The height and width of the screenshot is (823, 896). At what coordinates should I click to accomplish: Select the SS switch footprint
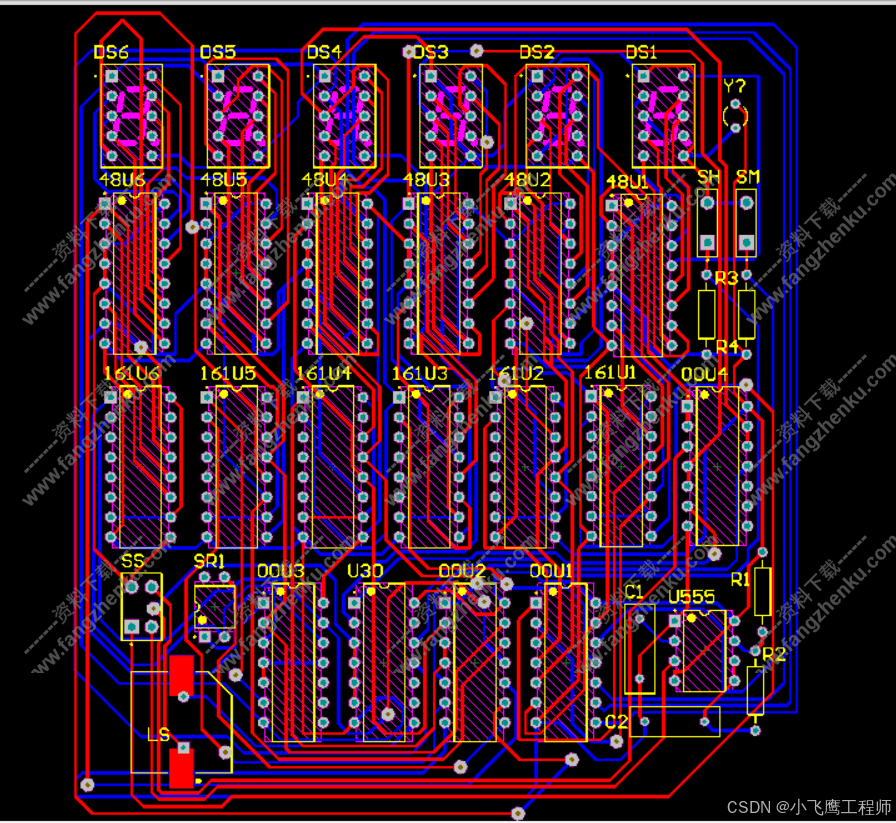point(143,605)
